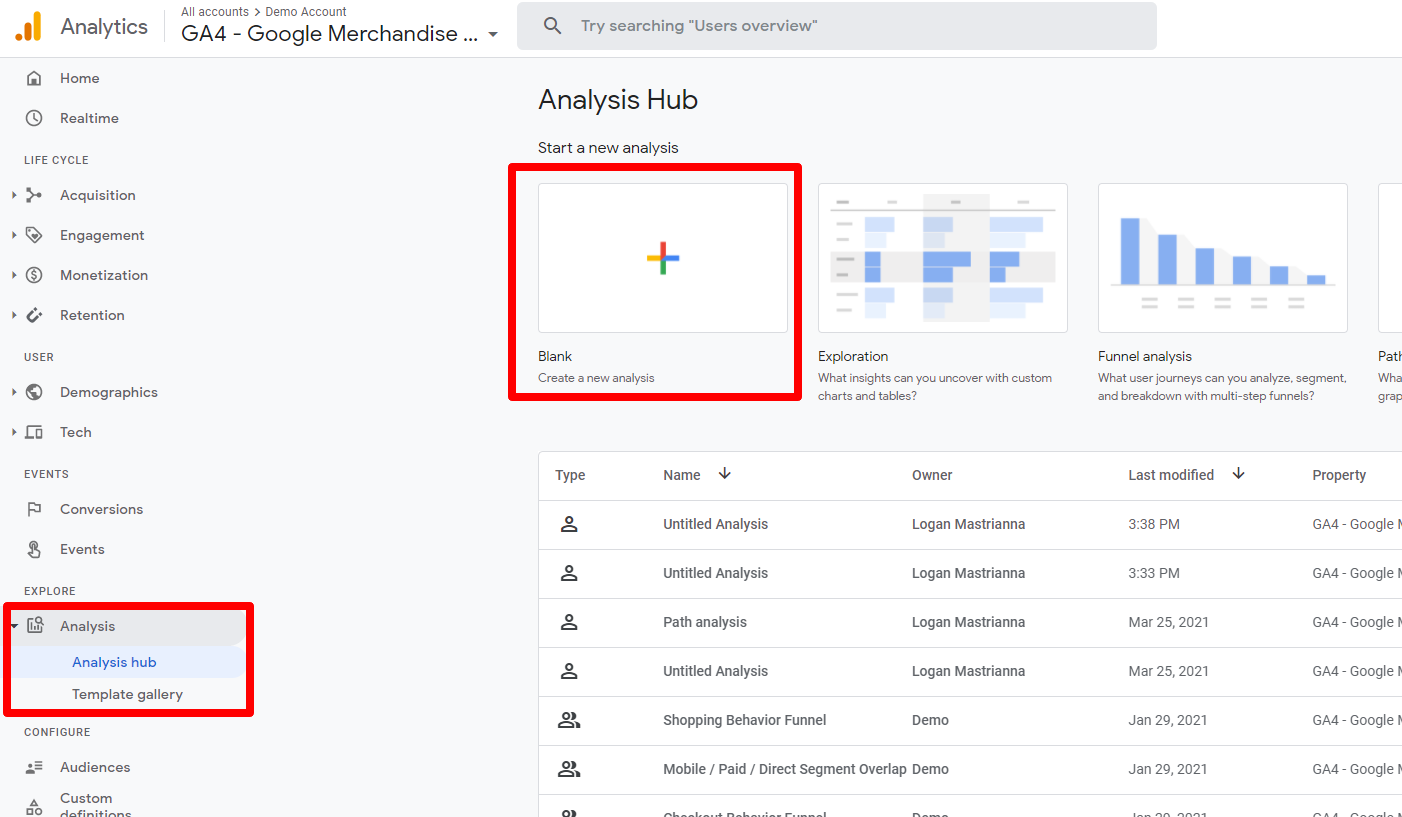Click person icon on Path analysis row
This screenshot has height=817, width=1402.
click(569, 622)
